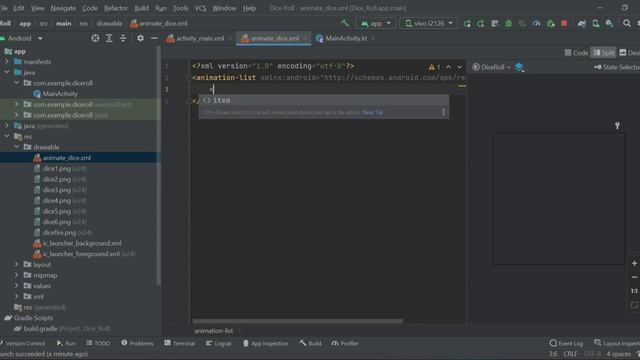Expand the values folder
Viewport: 640px width, 360px height.
click(16, 286)
